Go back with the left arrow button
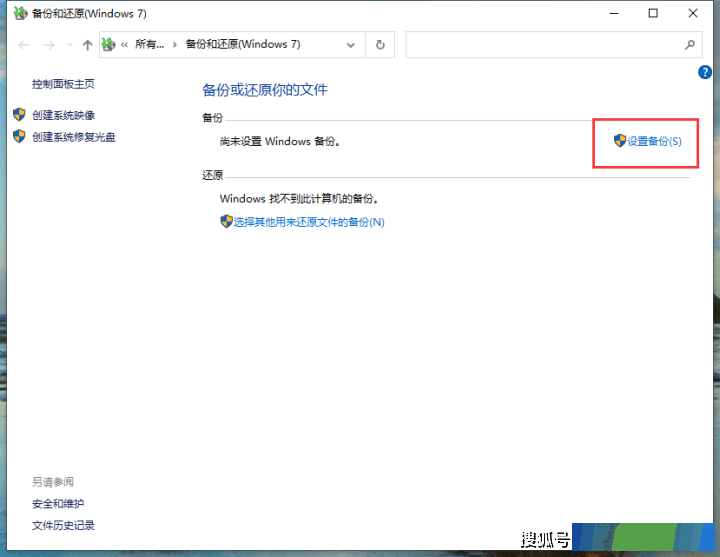The width and height of the screenshot is (720, 557). (24, 45)
